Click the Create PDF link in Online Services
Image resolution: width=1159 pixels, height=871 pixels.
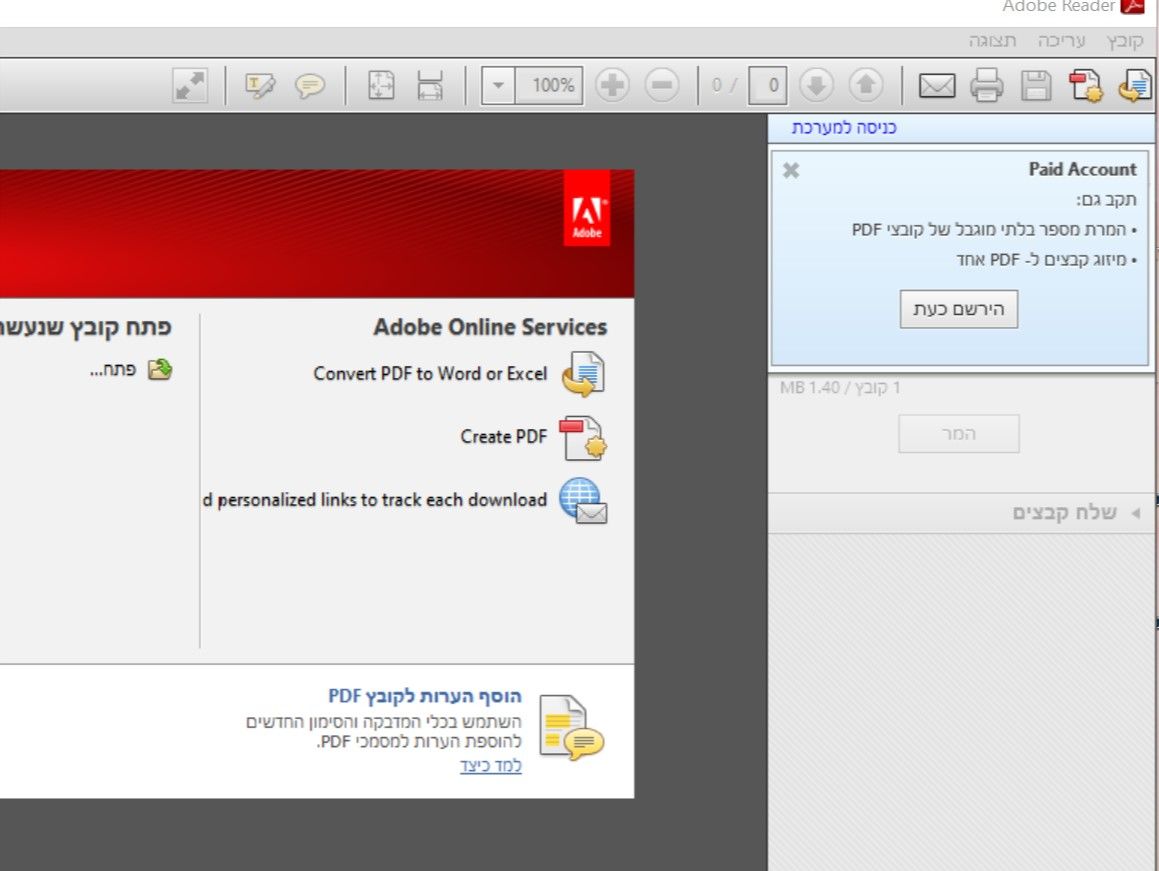(503, 437)
